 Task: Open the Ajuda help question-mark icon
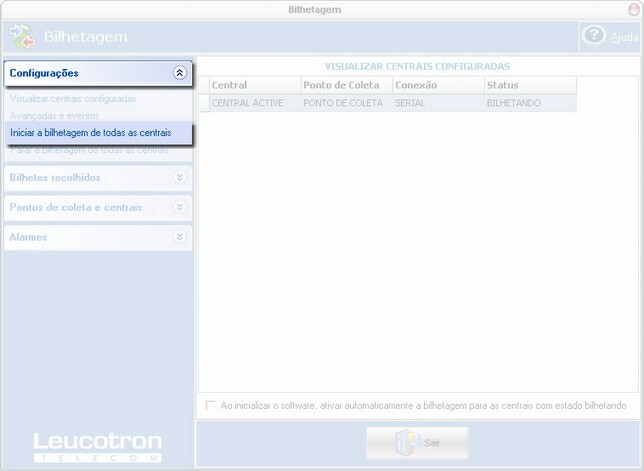(x=593, y=36)
